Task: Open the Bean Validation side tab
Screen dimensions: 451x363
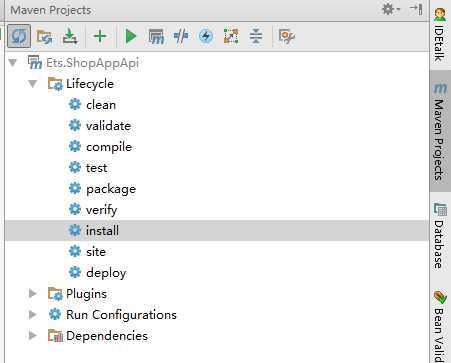Action: (x=440, y=326)
